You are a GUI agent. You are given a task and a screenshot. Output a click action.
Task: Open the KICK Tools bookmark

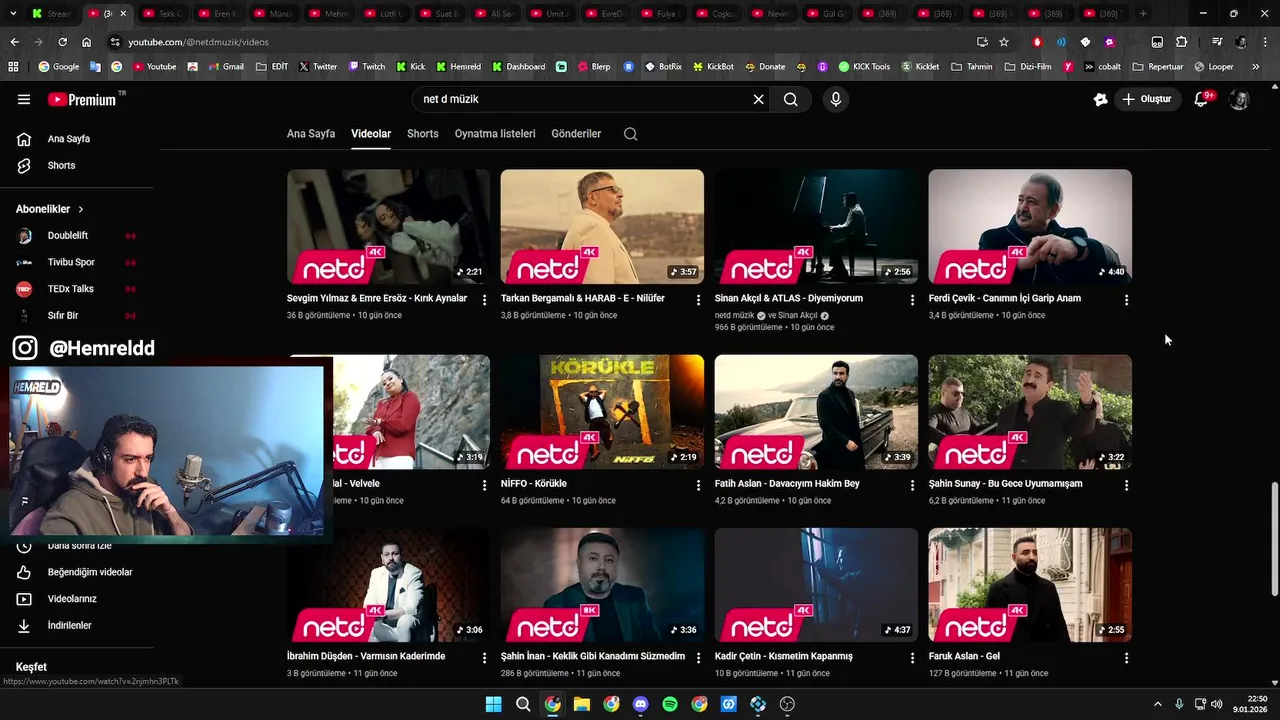[864, 67]
